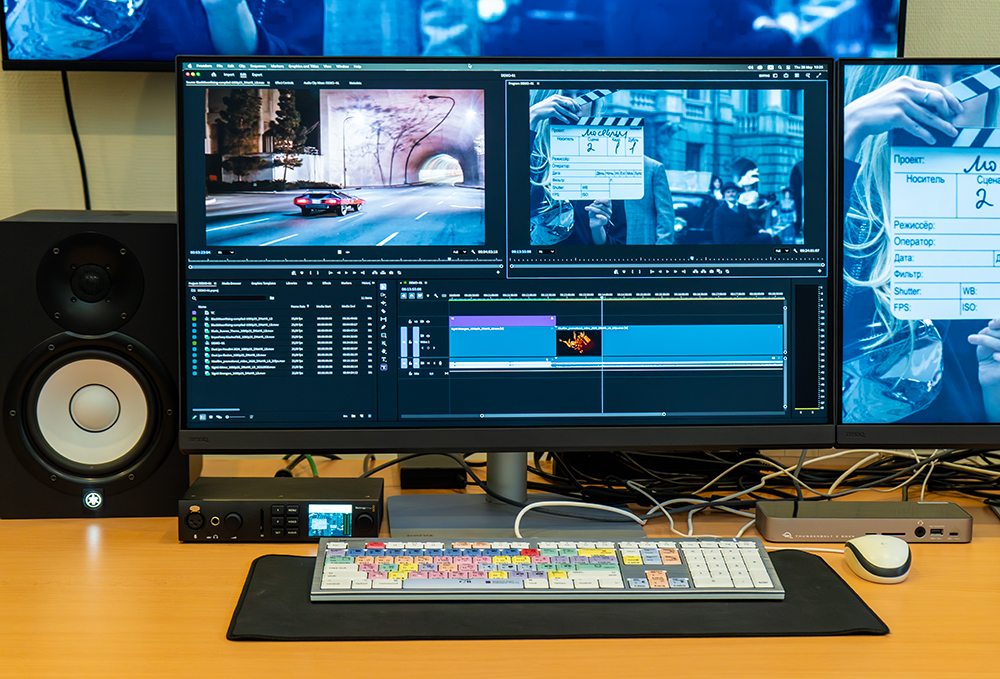Switch to the Effect Controls tab
1000x679 pixels.
(x=284, y=83)
